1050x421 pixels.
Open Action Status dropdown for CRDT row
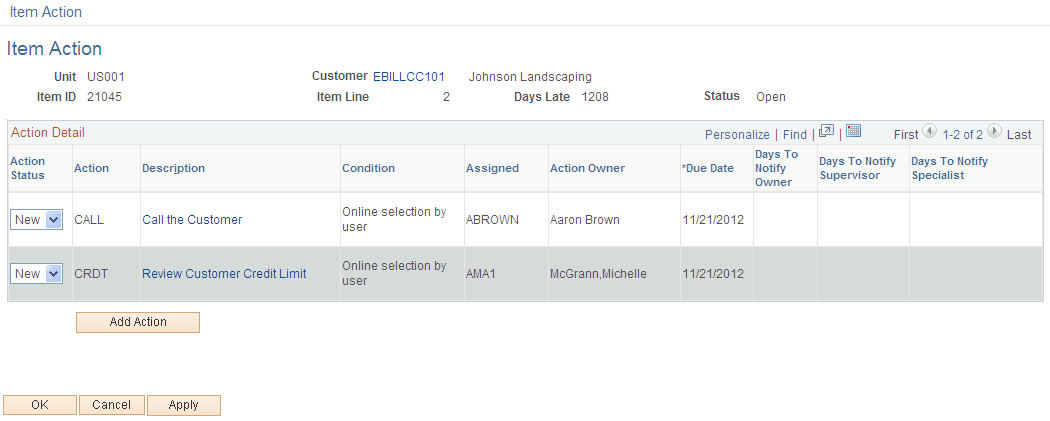(x=37, y=274)
